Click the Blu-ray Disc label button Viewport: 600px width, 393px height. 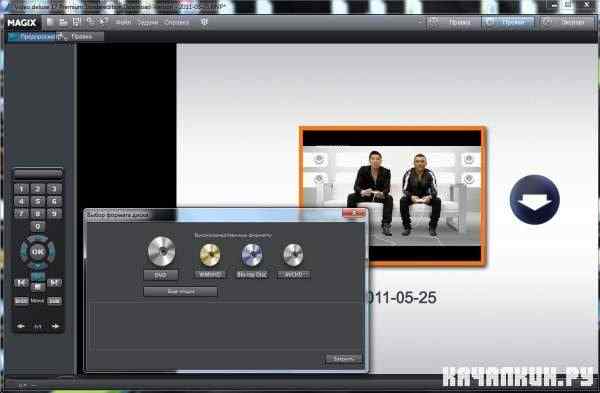pyautogui.click(x=252, y=275)
